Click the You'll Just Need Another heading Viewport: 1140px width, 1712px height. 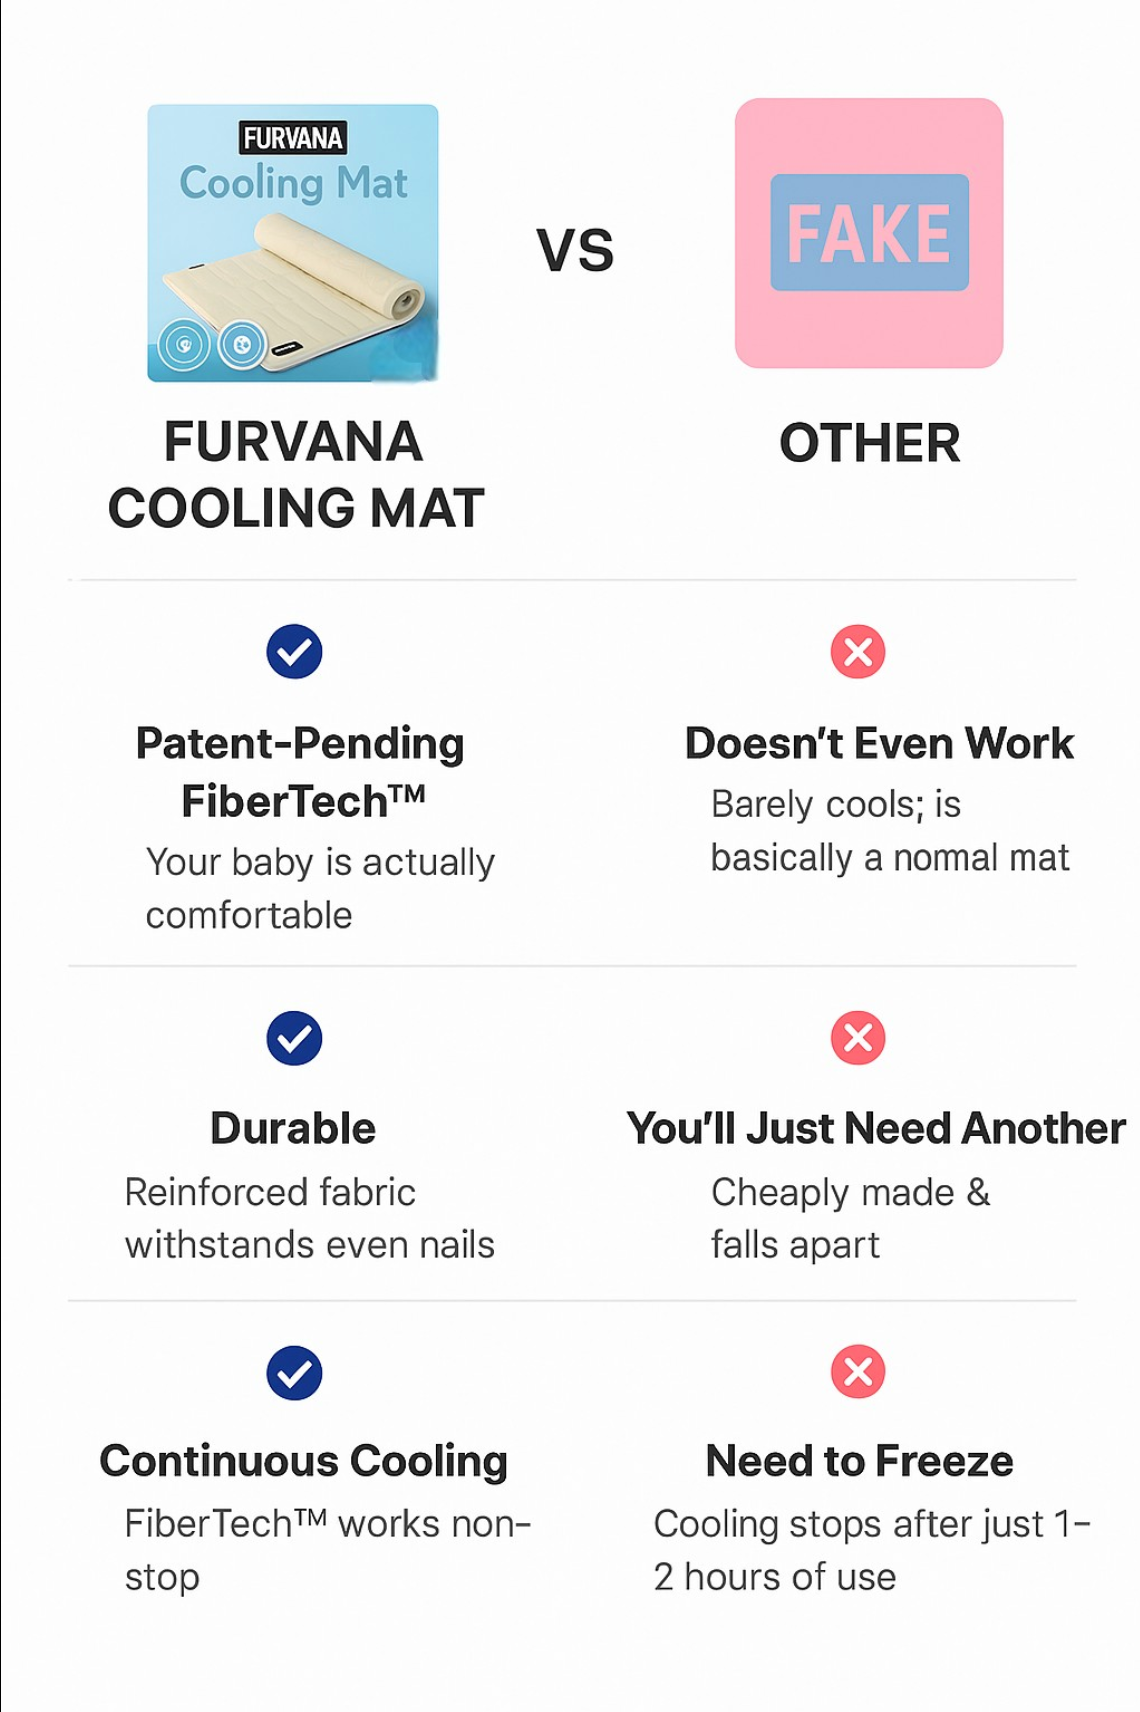[876, 1129]
